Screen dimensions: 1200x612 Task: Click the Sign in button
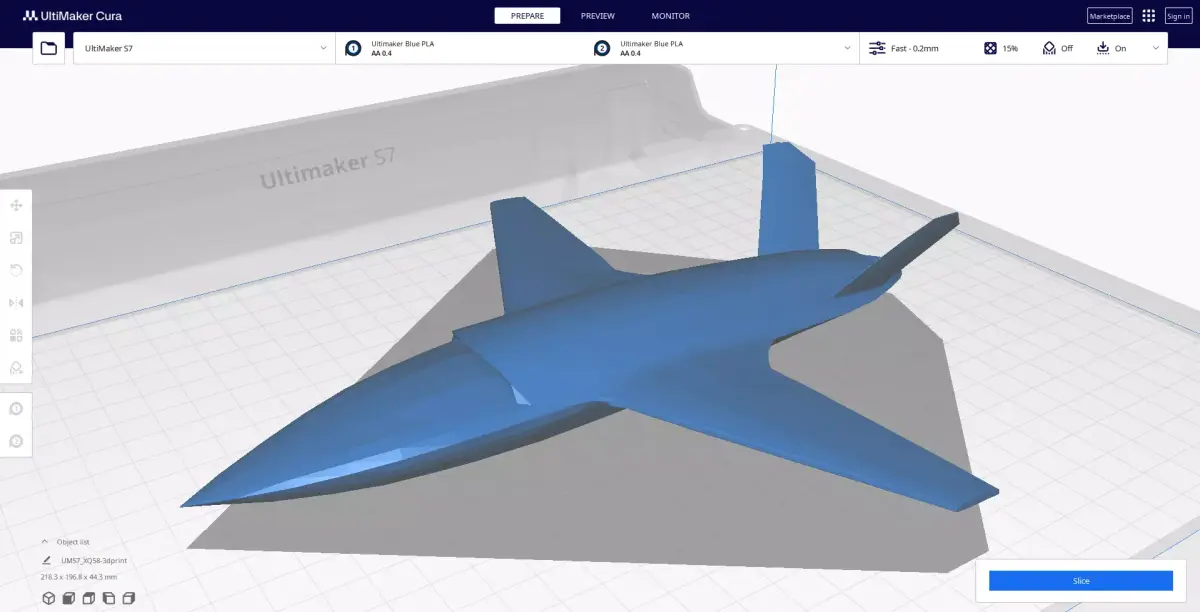(x=1178, y=16)
